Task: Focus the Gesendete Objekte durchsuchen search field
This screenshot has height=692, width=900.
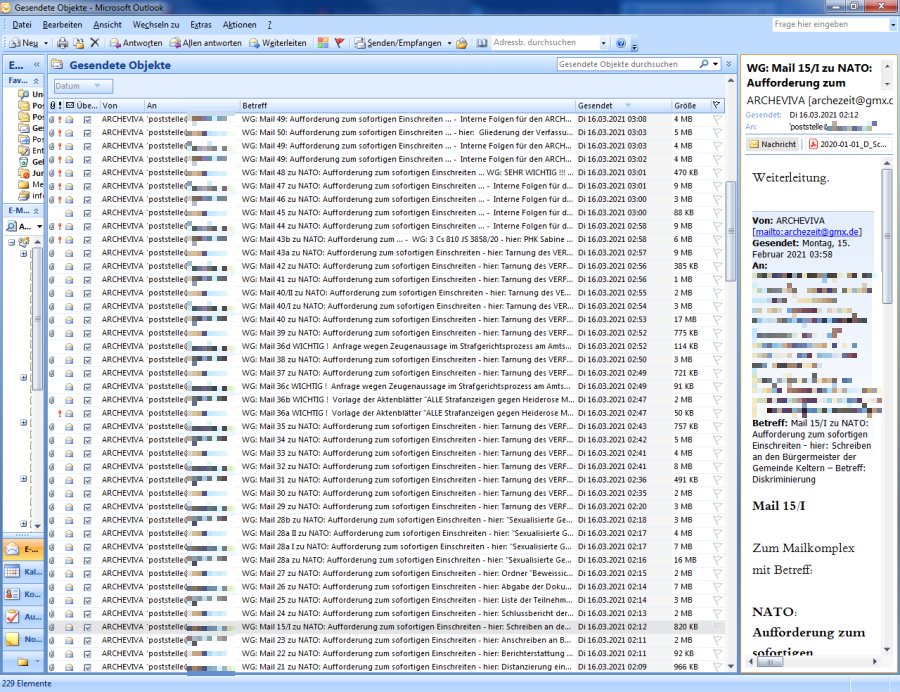Action: (x=627, y=64)
